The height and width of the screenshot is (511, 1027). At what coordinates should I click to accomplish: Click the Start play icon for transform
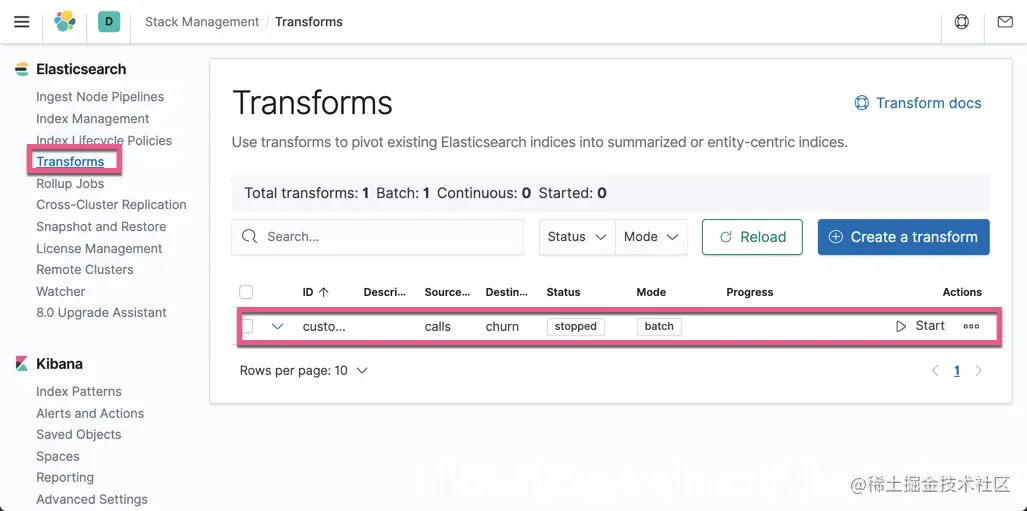pyautogui.click(x=901, y=326)
